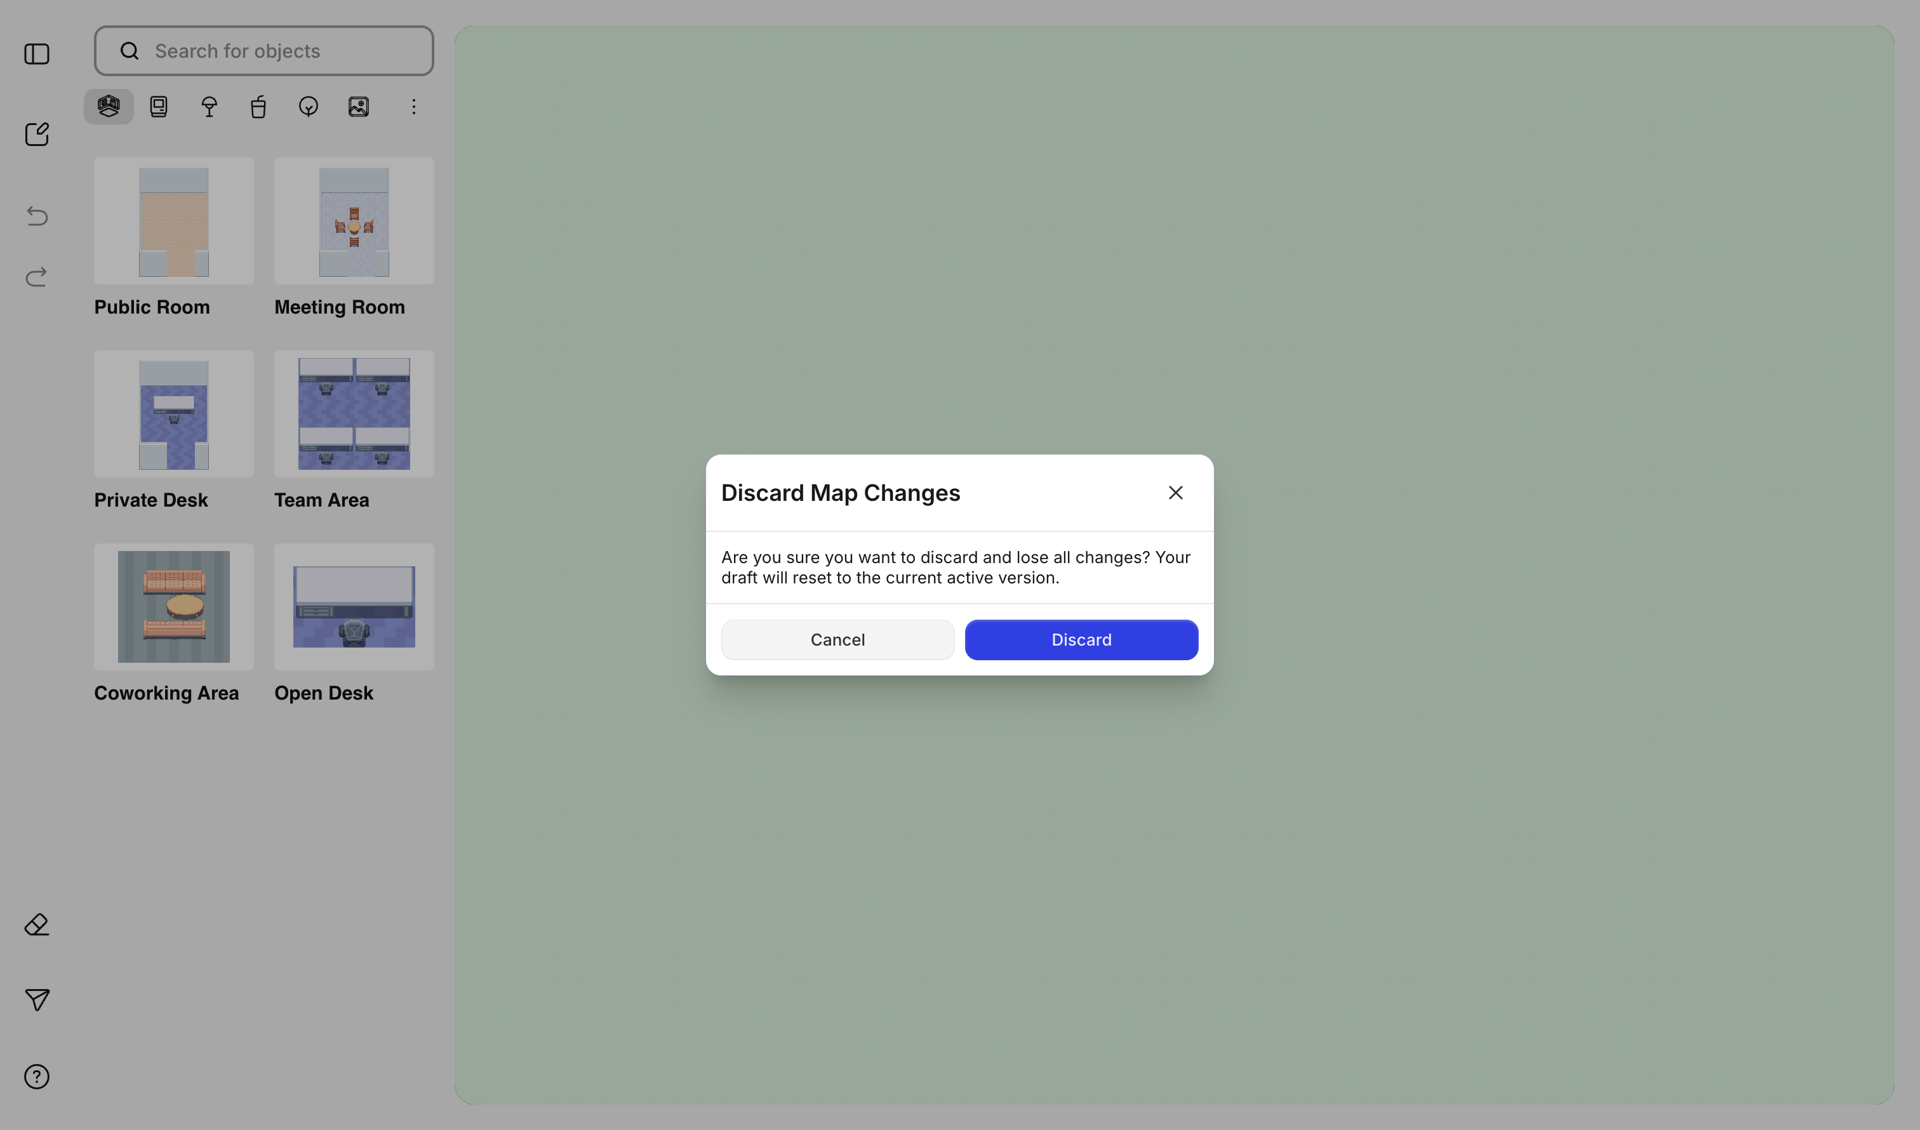Select the lamp lighting category icon

click(x=208, y=106)
